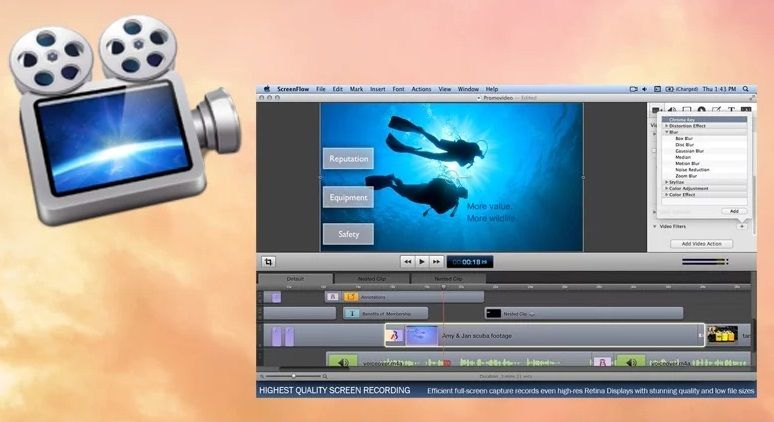The height and width of the screenshot is (422, 774).
Task: Switch to the Default timeline tab
Action: tap(295, 279)
